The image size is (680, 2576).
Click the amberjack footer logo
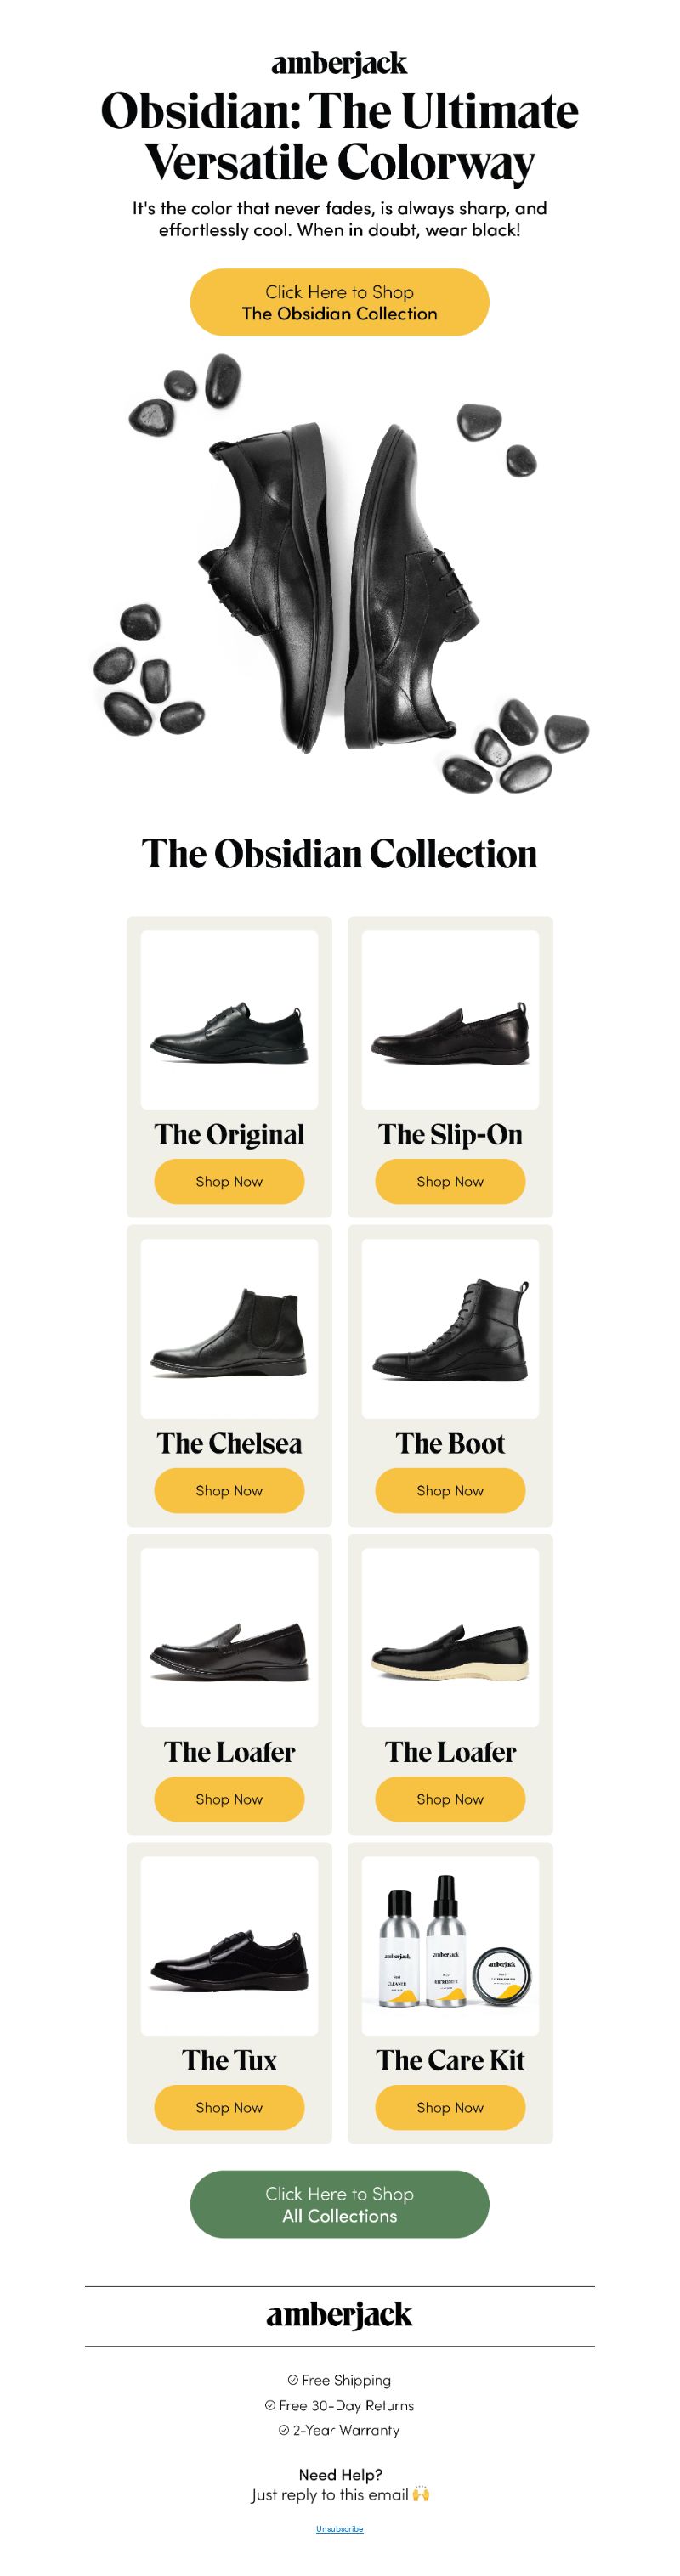(x=339, y=2315)
